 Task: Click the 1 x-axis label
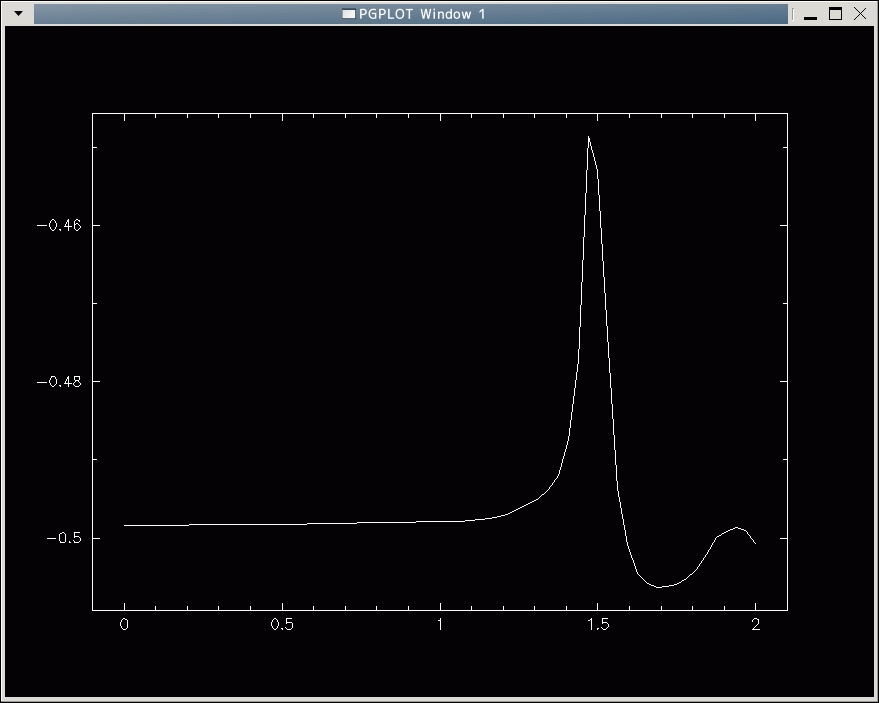click(440, 625)
